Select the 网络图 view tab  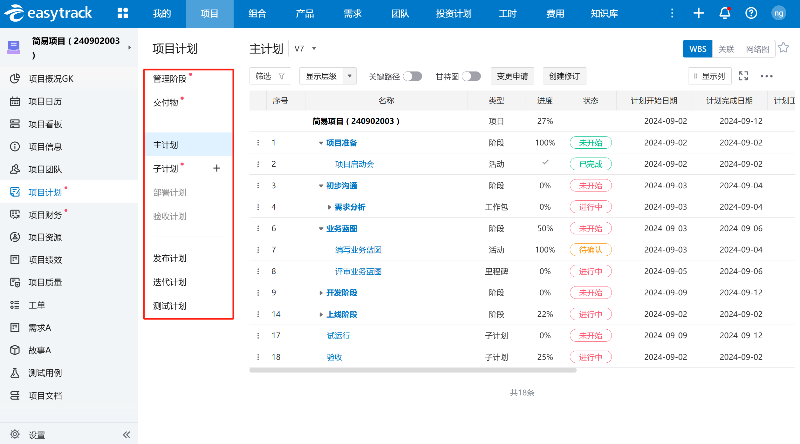[x=757, y=49]
